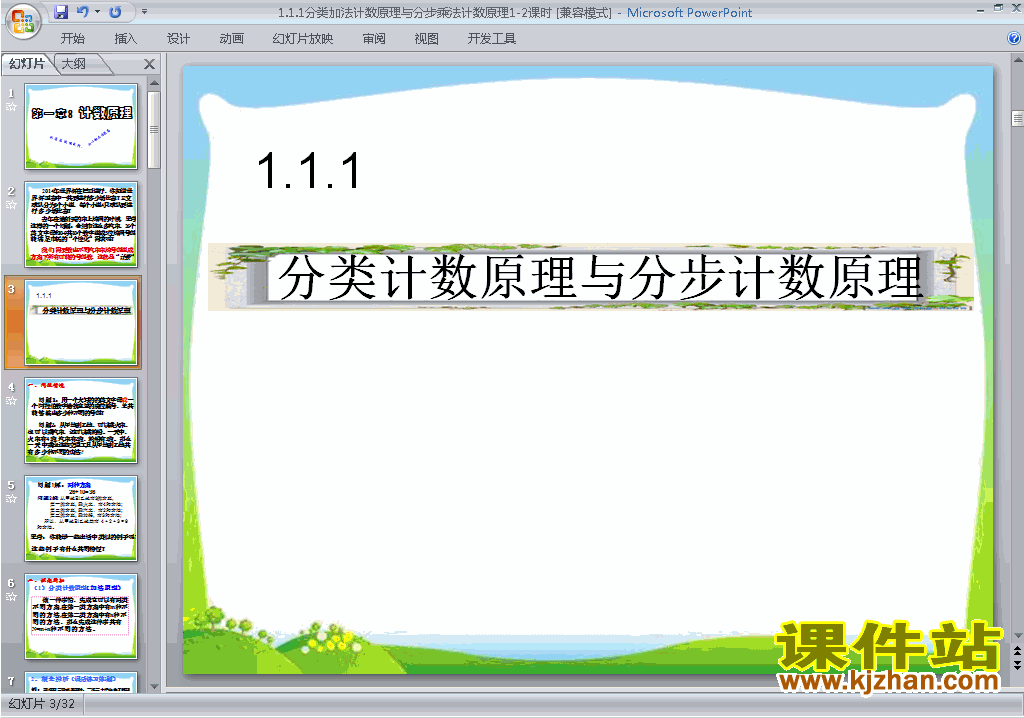
Task: Click the animation star icon for slide 1
Action: pos(11,106)
